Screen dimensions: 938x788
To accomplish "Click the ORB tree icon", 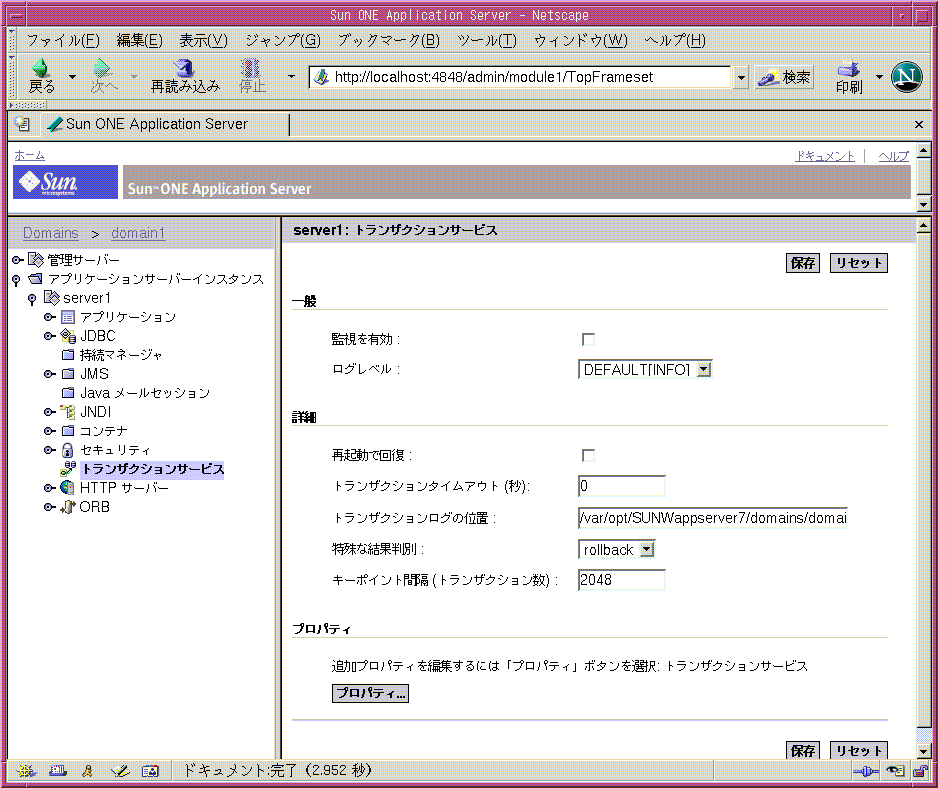I will click(x=68, y=507).
